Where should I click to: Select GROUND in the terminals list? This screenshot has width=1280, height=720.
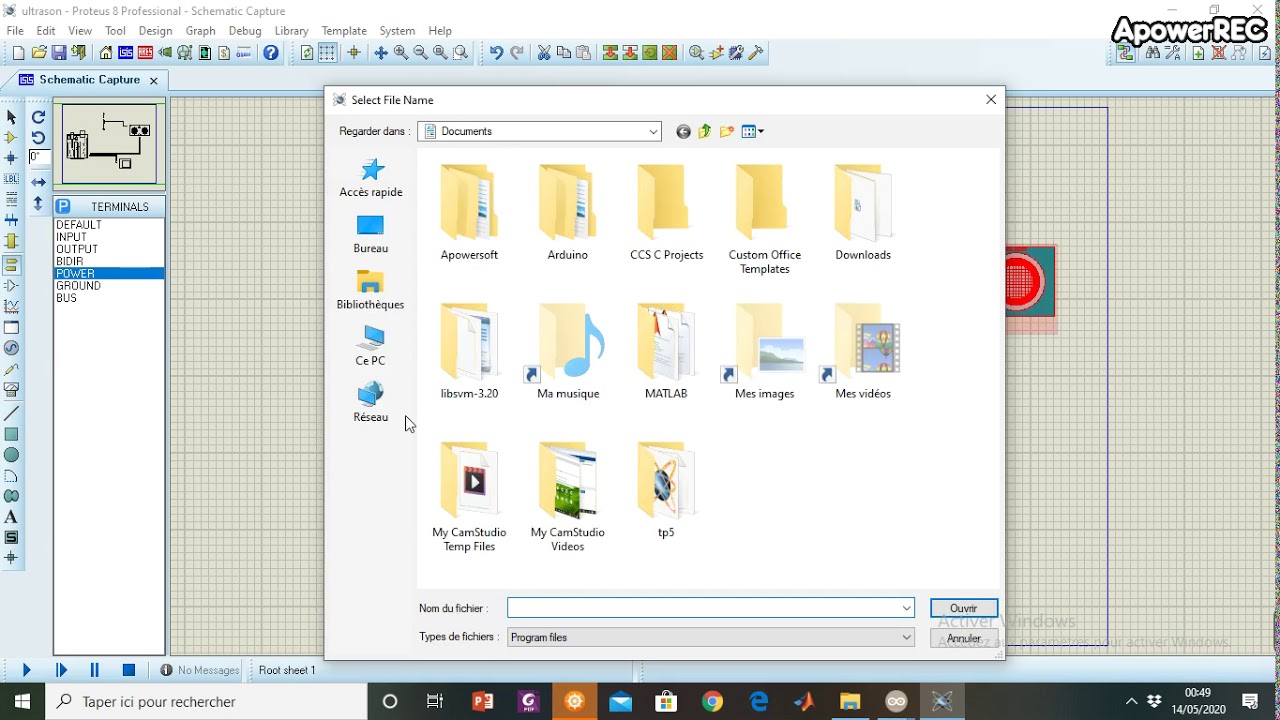coord(109,286)
